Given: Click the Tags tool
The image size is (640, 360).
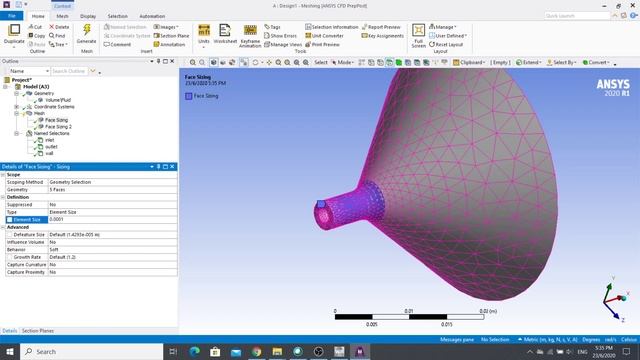Looking at the screenshot, I should point(272,27).
